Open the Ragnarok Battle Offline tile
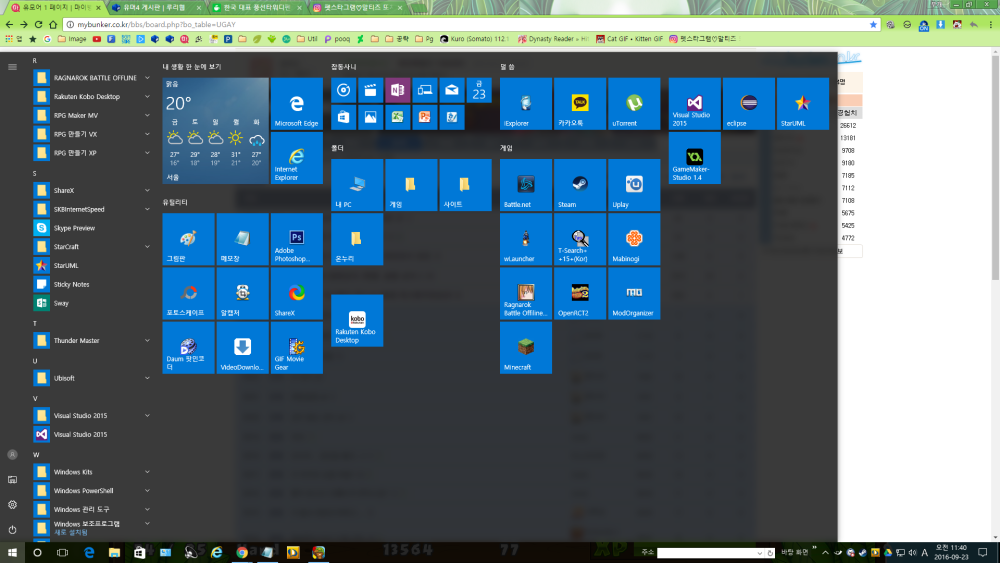1000x563 pixels. coord(526,293)
